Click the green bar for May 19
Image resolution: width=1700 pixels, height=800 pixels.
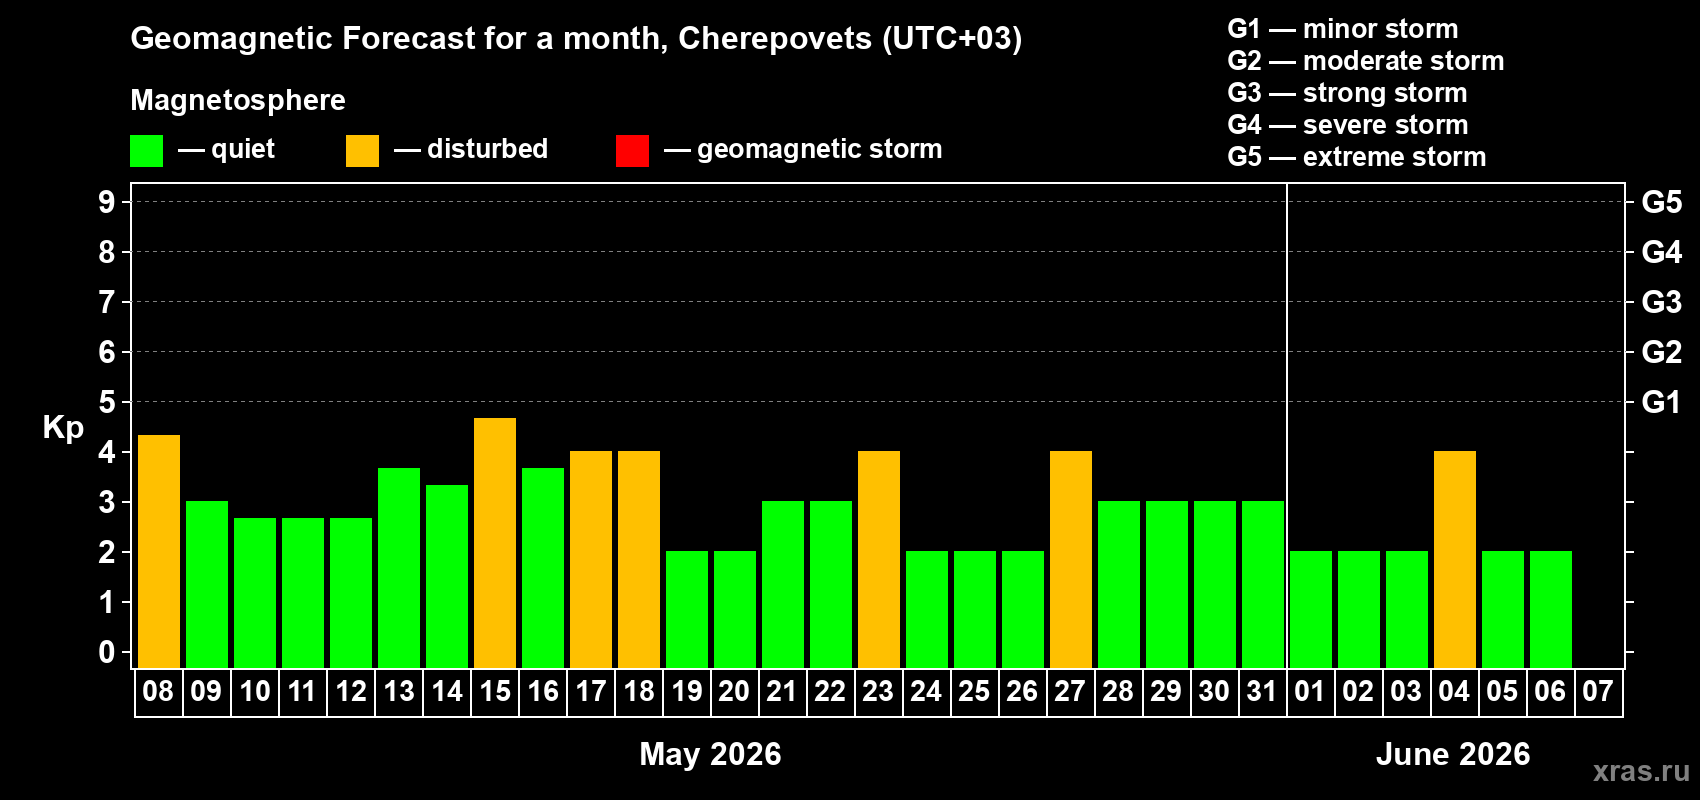687,610
